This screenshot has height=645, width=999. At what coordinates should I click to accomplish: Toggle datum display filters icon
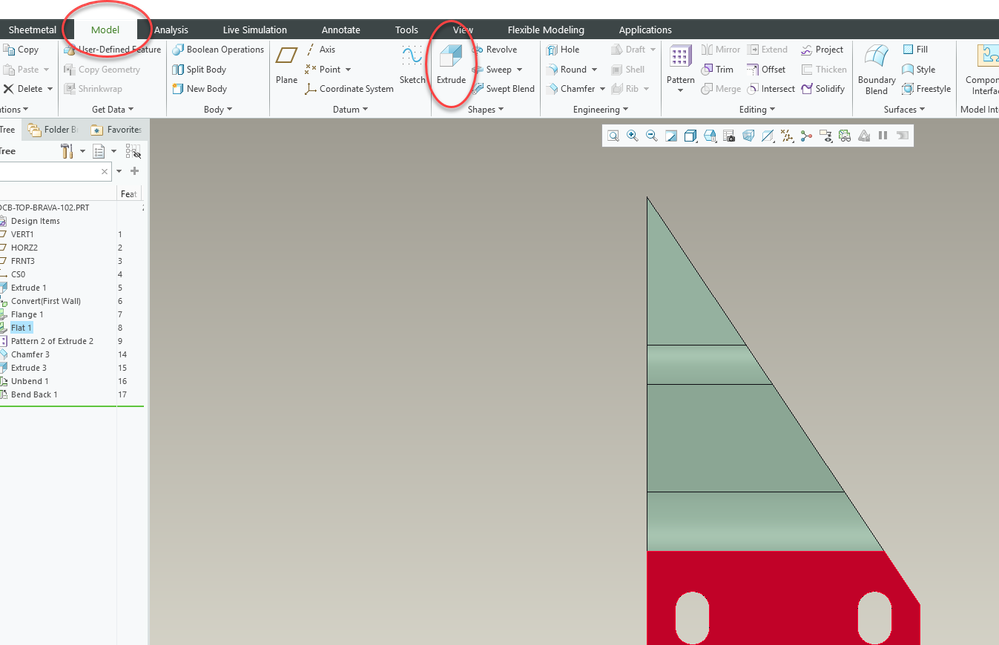[787, 136]
